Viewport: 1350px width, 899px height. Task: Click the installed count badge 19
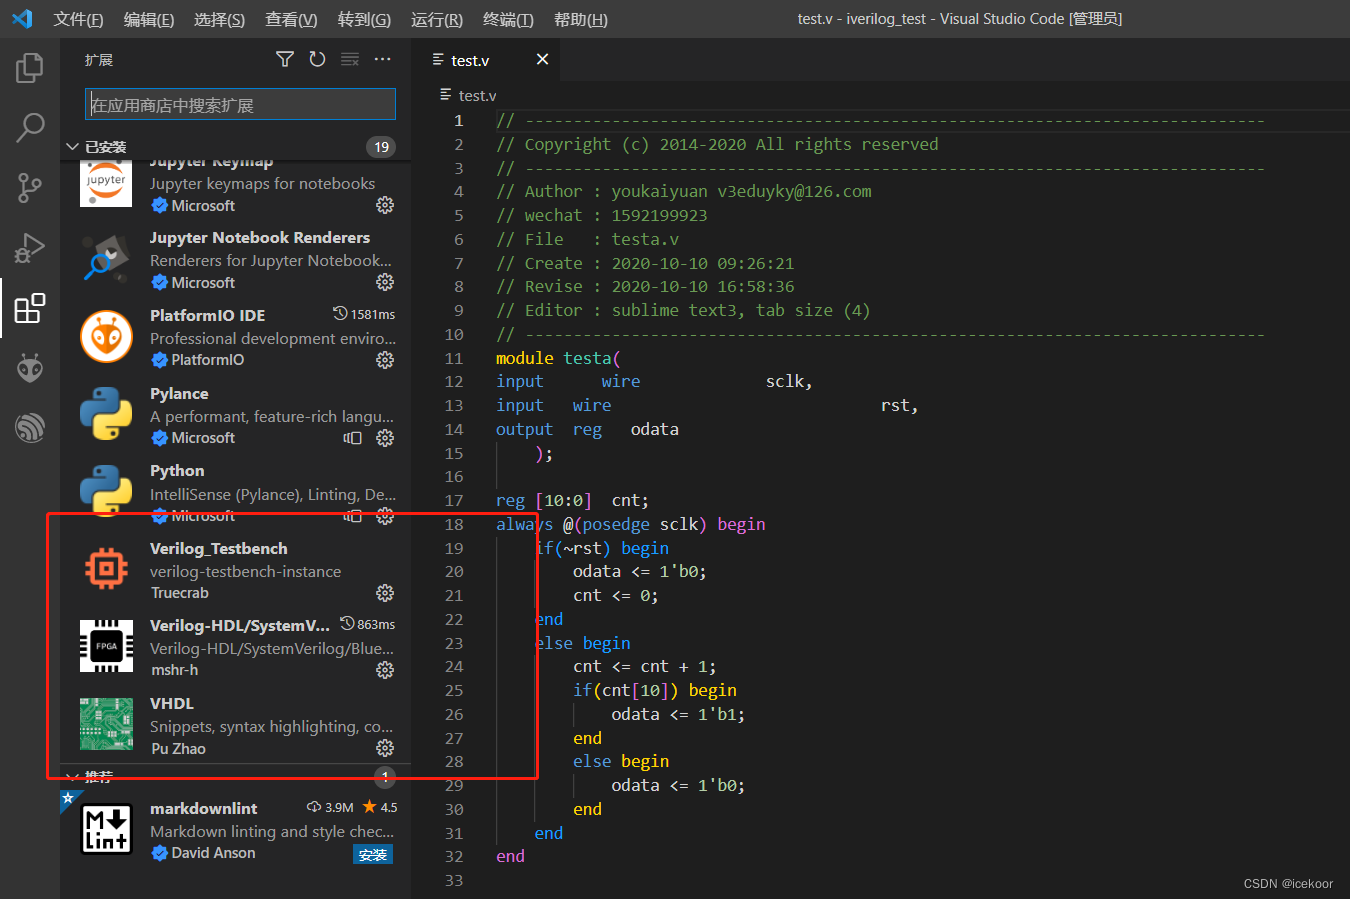381,147
